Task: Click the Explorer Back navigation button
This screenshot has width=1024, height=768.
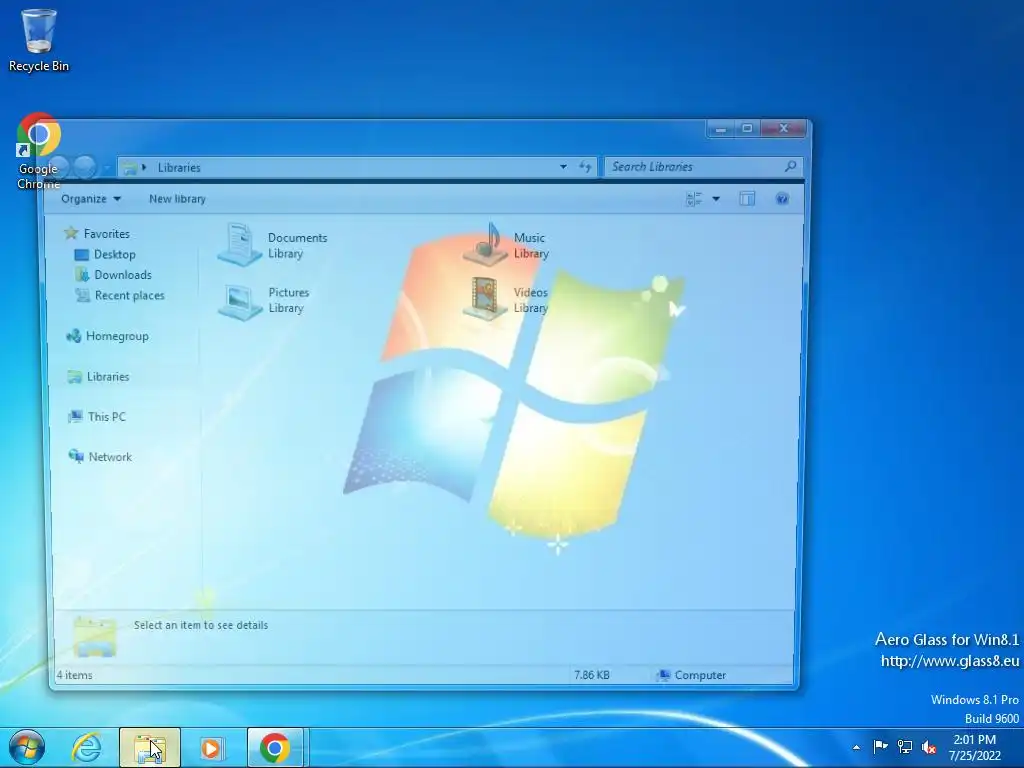Action: [x=59, y=167]
